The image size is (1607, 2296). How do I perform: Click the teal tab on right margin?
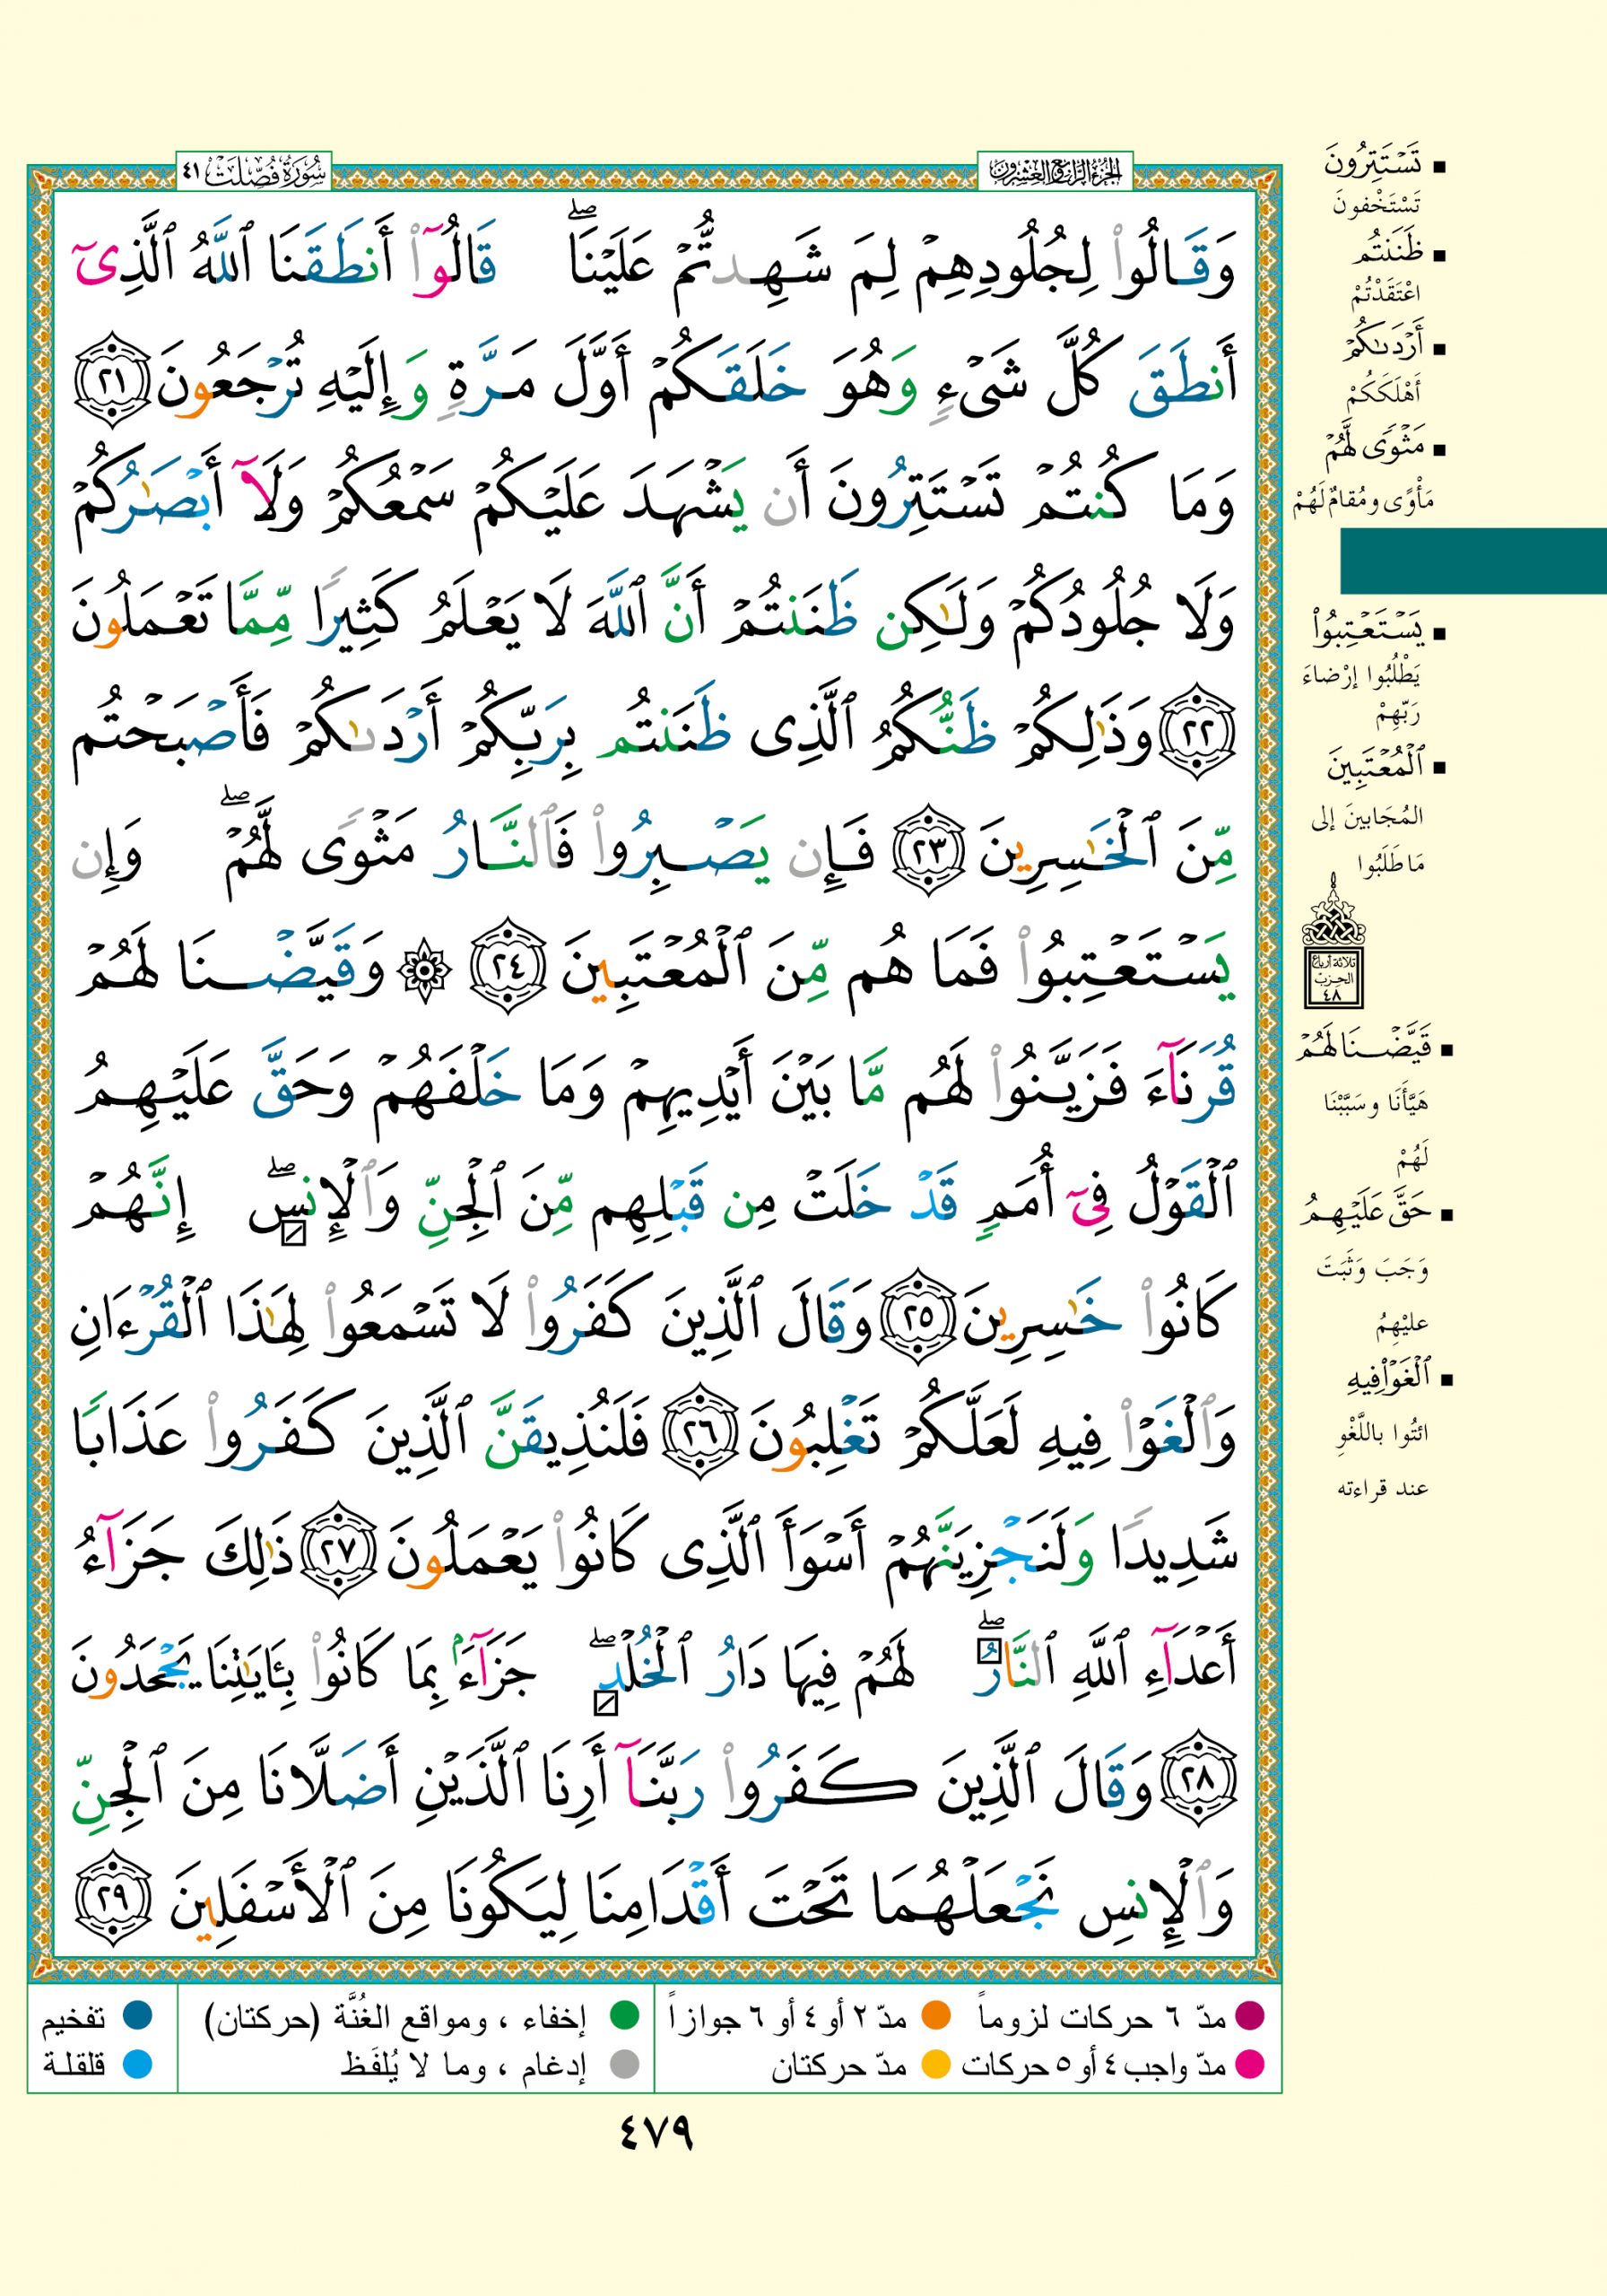coord(1472,561)
